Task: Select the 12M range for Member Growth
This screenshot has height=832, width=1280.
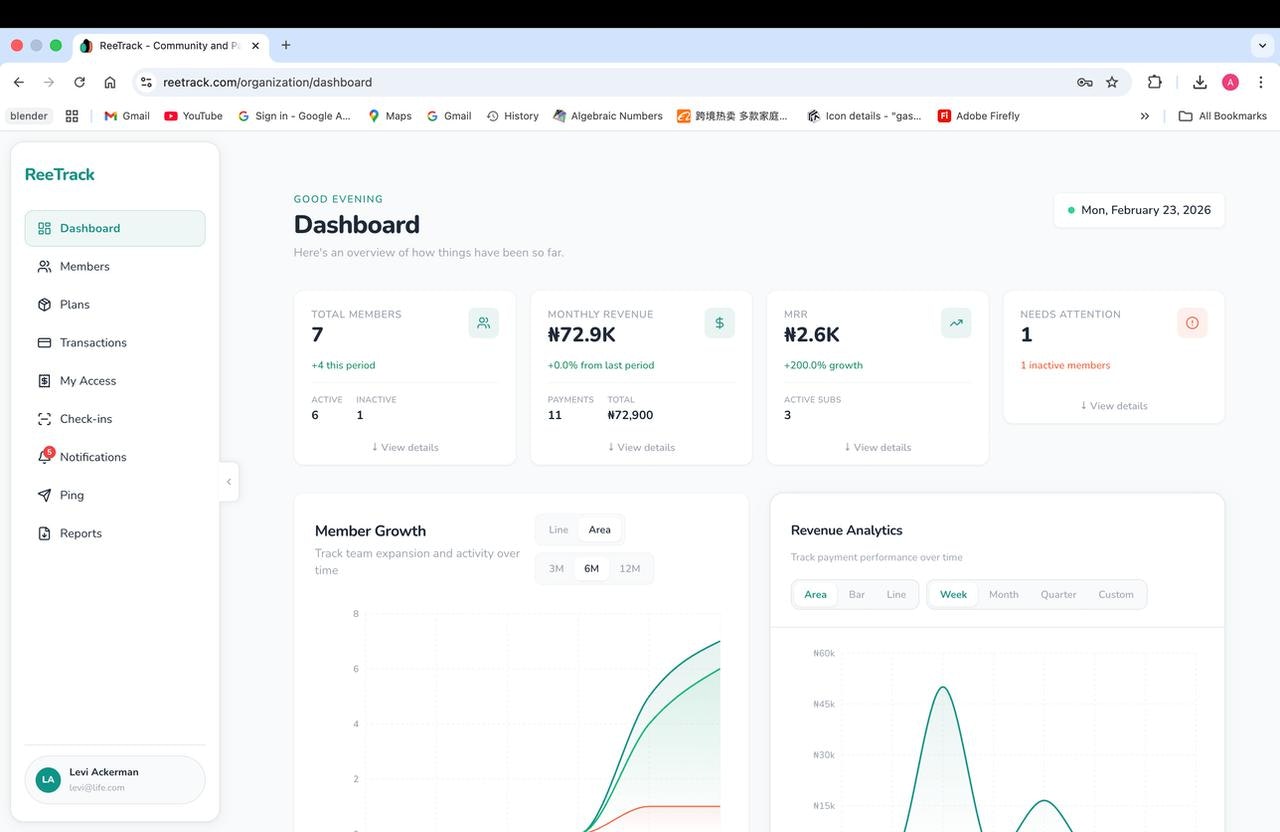Action: coord(630,567)
